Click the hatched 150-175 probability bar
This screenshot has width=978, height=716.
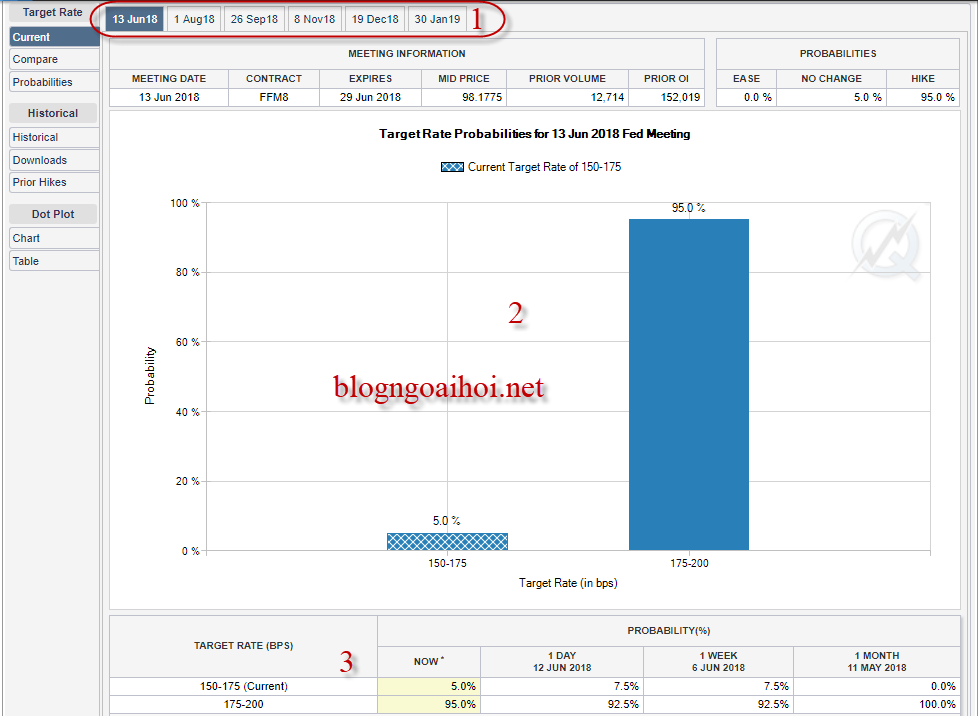point(447,541)
